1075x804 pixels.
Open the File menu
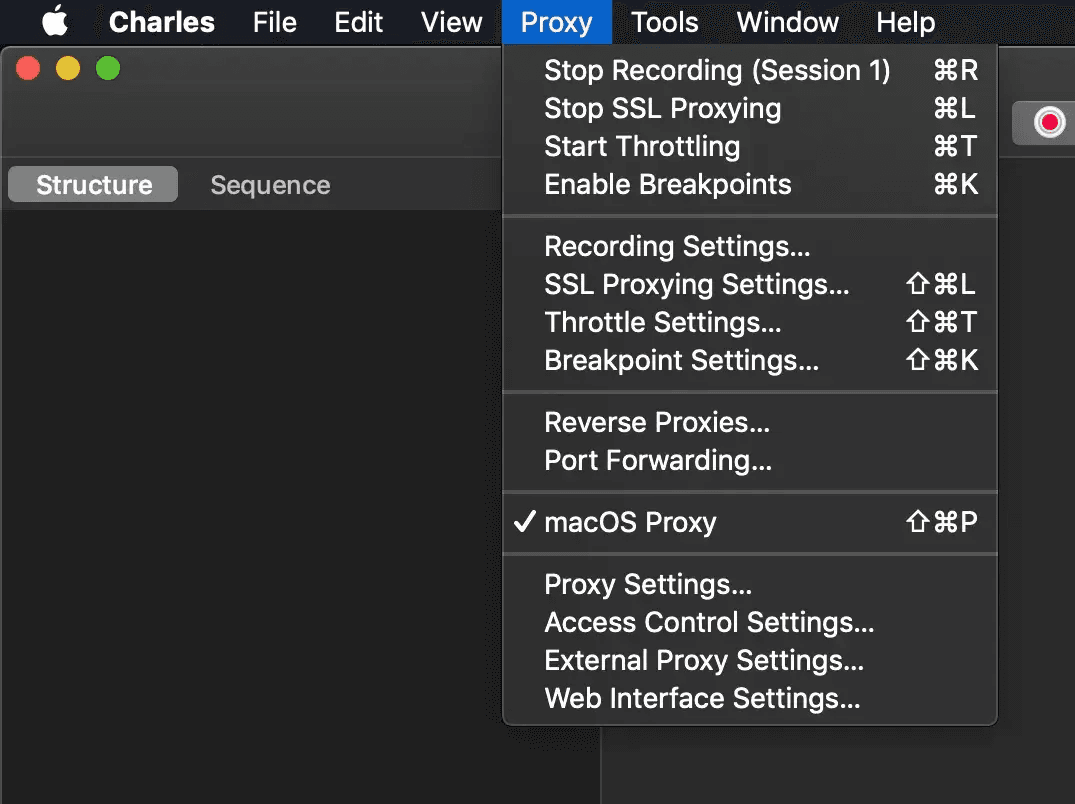[274, 22]
